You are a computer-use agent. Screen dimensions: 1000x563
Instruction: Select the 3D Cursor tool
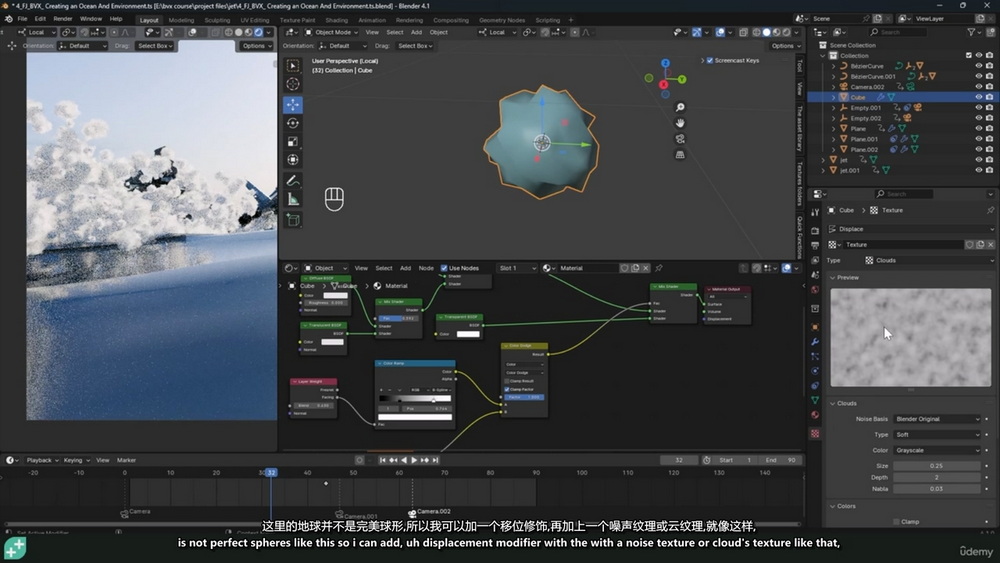pos(293,84)
